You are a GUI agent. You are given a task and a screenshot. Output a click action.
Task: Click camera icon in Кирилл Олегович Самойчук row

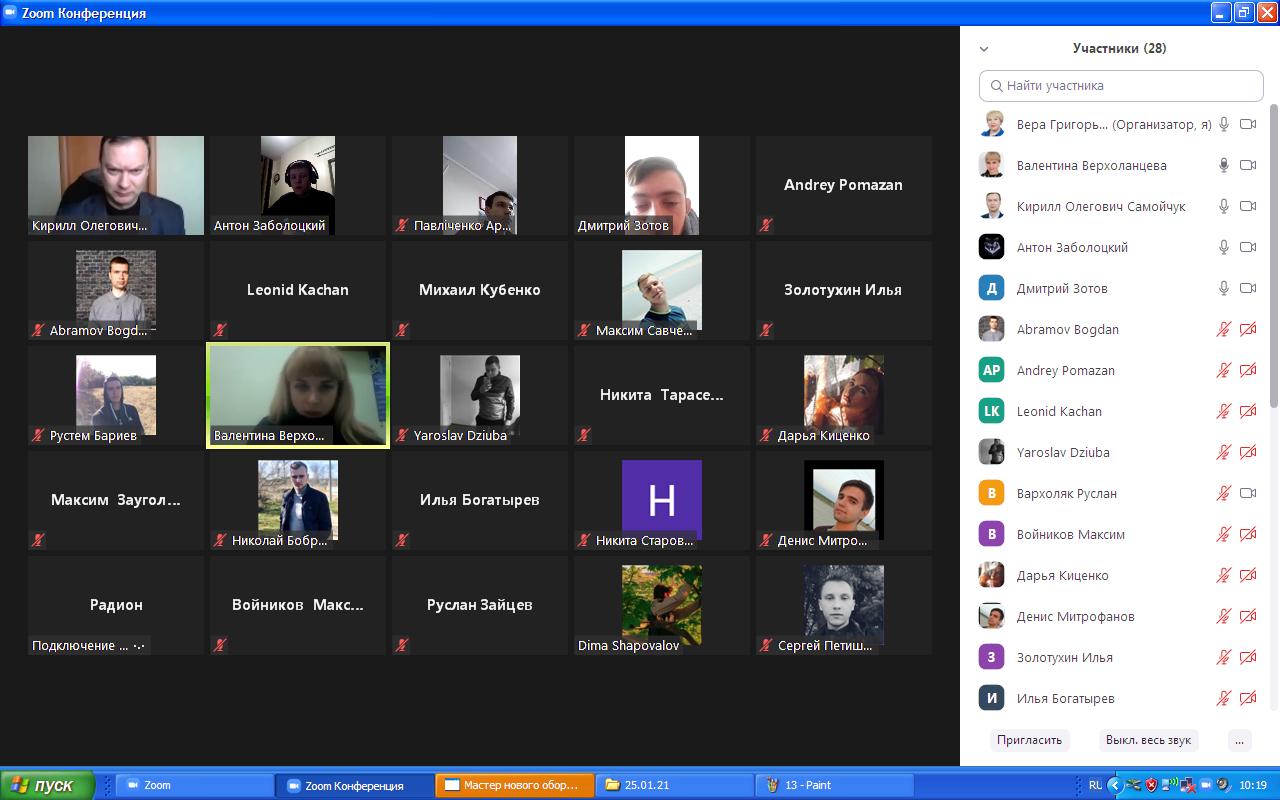pos(1248,206)
